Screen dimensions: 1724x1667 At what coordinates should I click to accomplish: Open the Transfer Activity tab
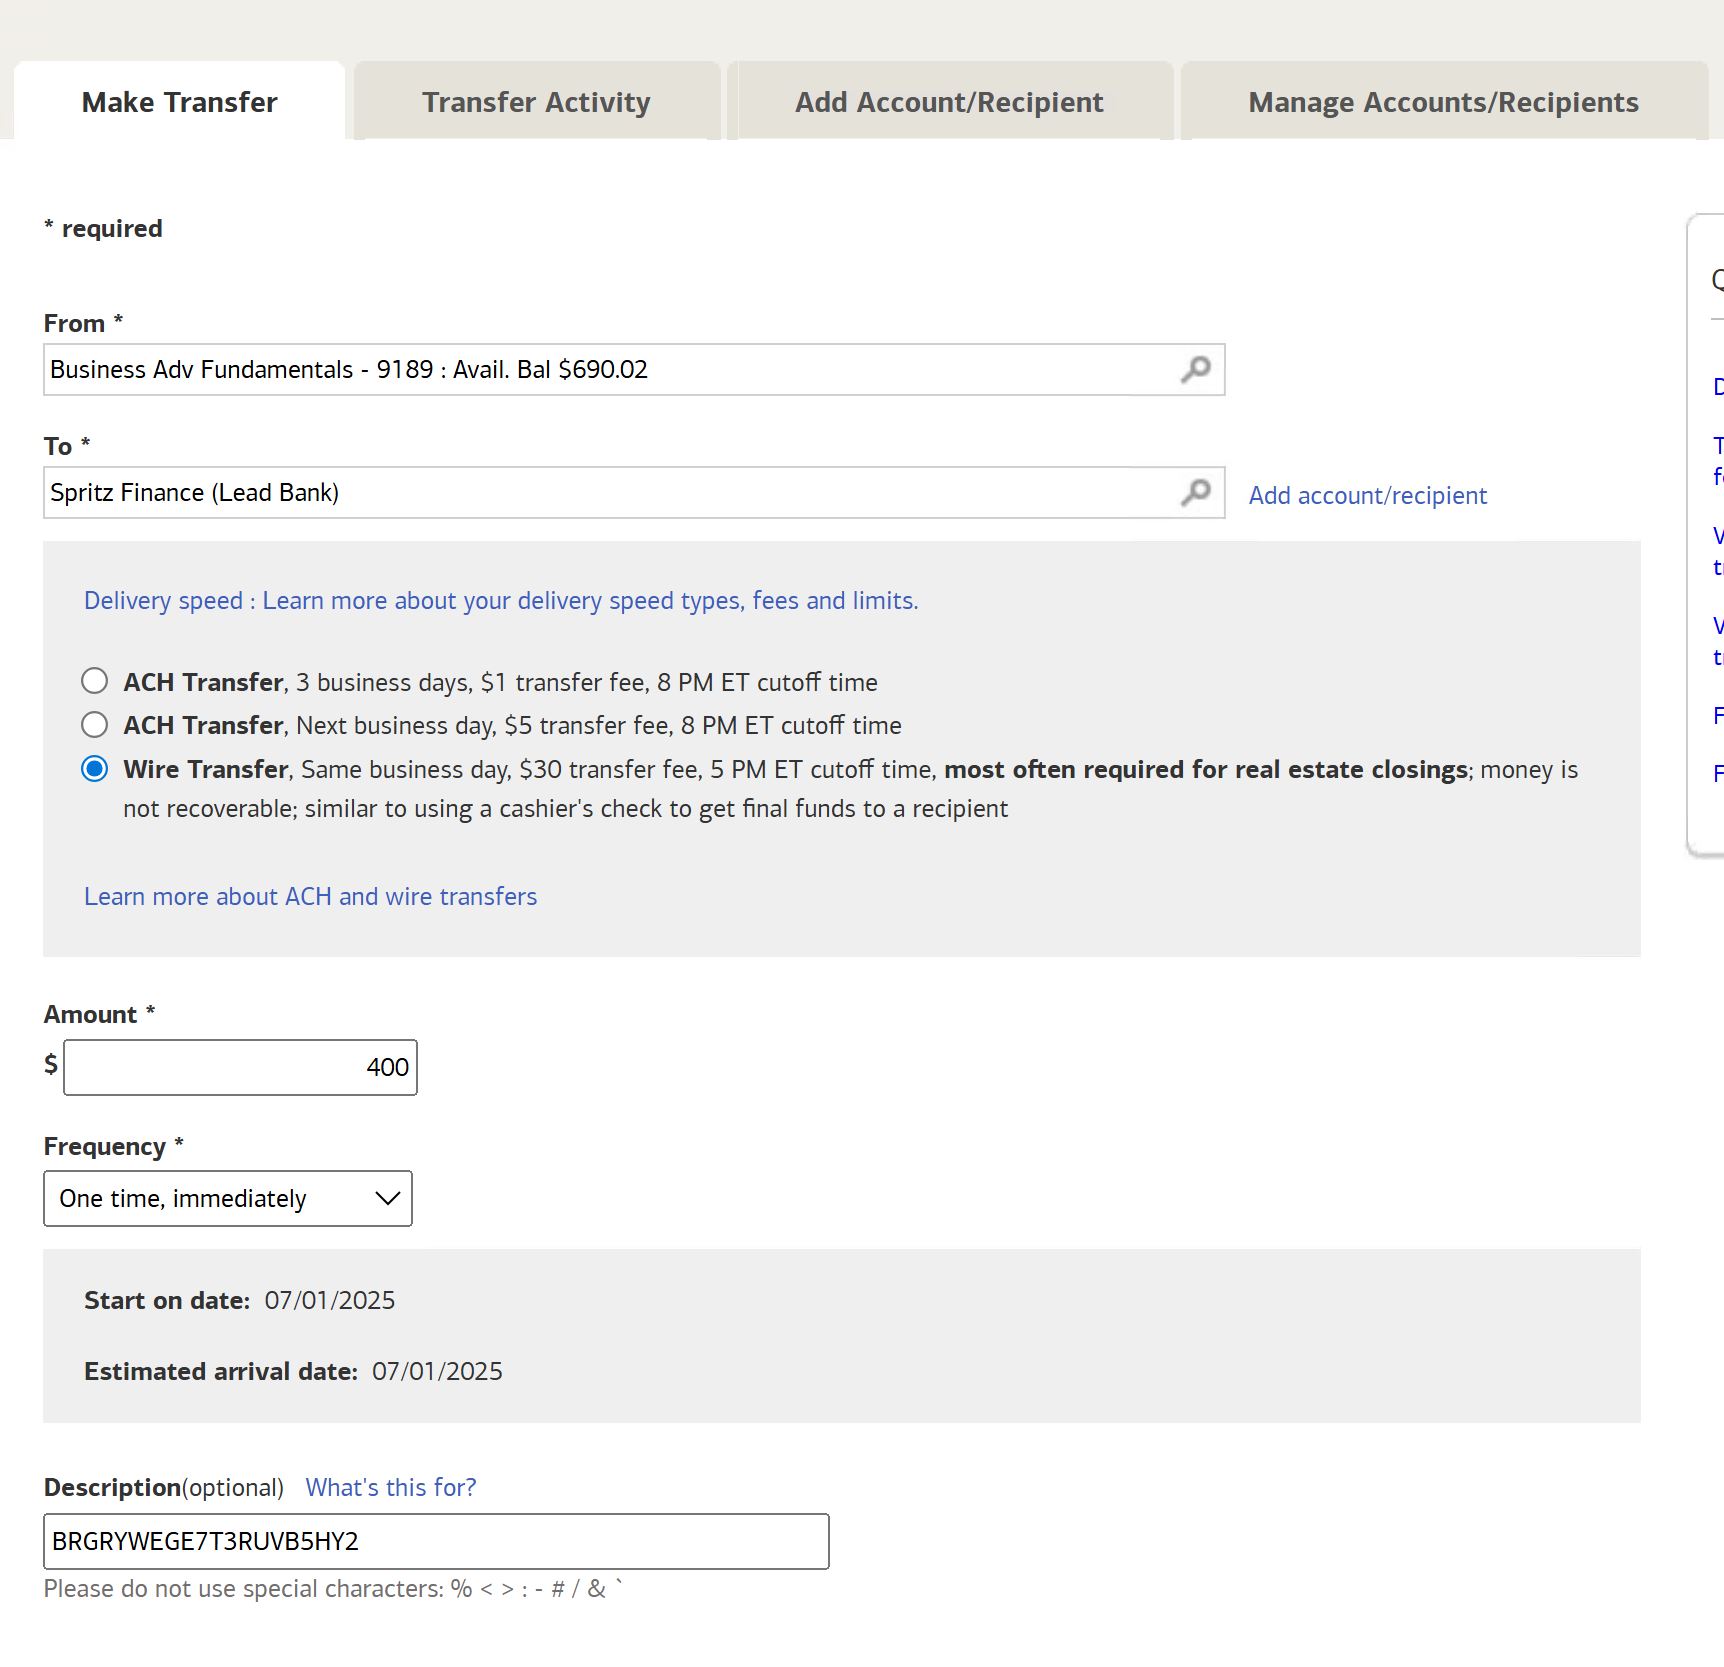point(536,102)
